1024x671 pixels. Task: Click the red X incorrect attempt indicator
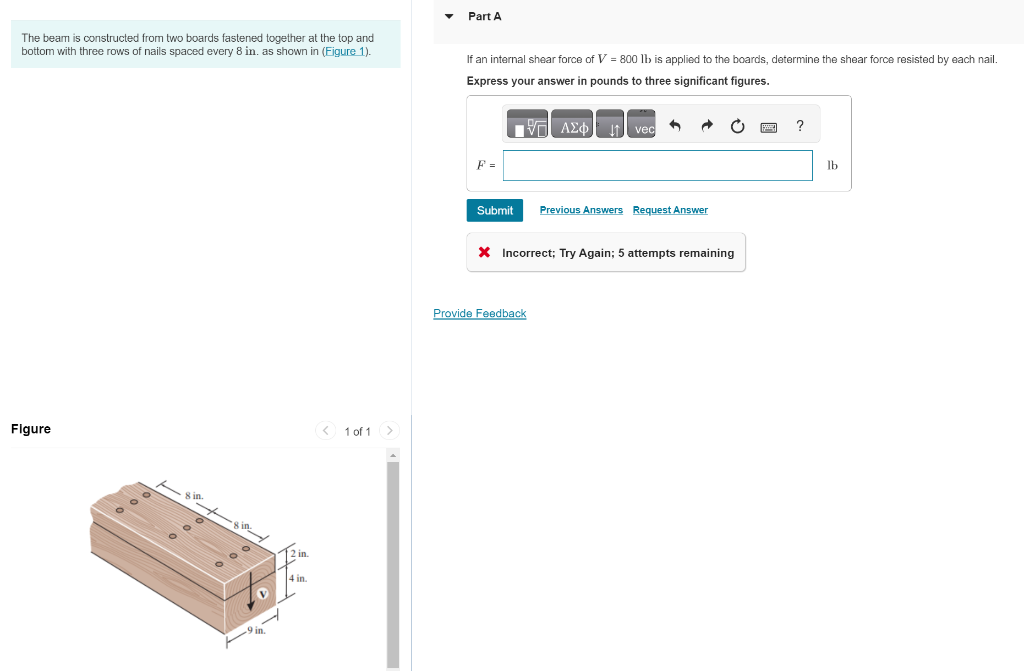point(484,252)
